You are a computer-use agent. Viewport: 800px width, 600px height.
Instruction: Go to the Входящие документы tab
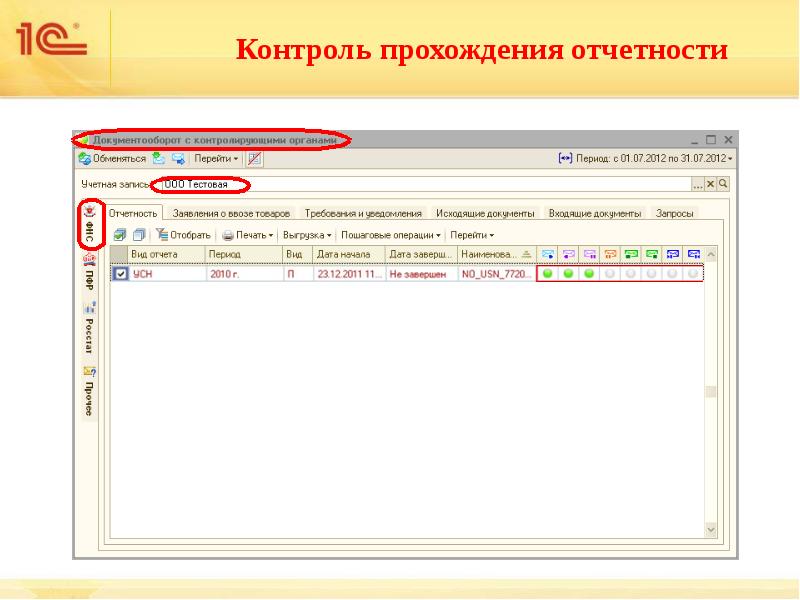pos(594,213)
